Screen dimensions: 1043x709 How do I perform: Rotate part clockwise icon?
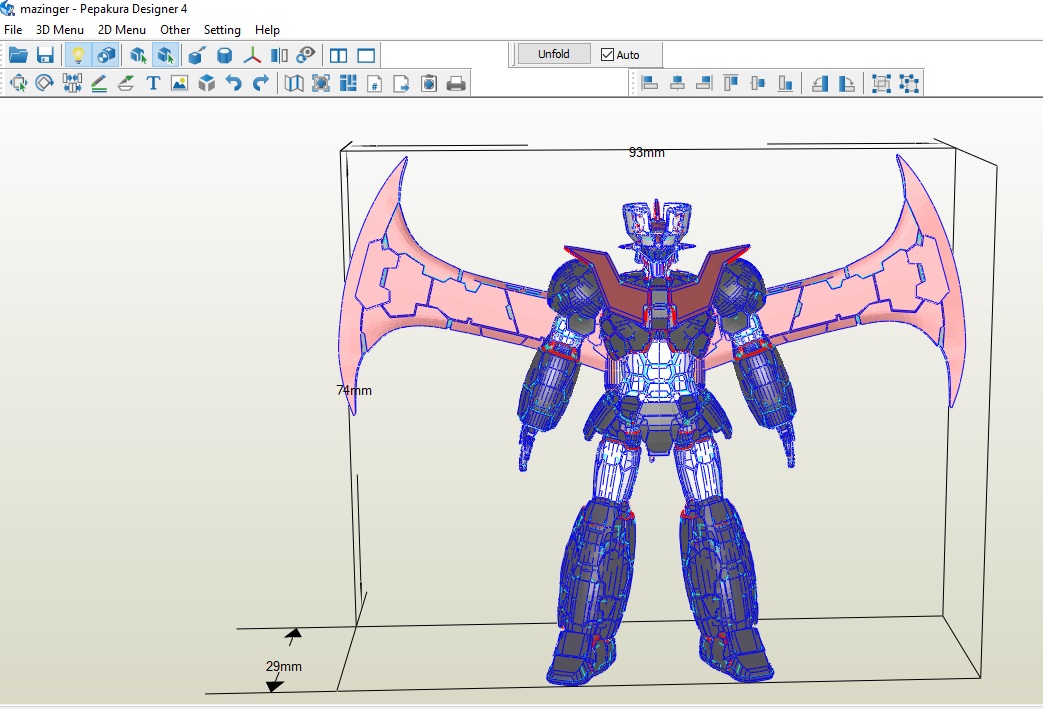pos(847,83)
